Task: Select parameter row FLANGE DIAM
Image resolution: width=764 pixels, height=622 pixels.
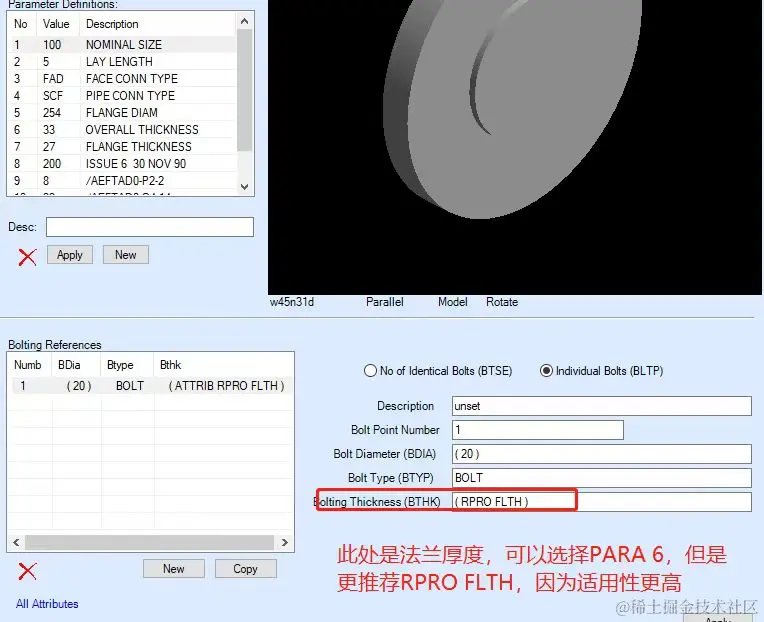Action: [123, 113]
